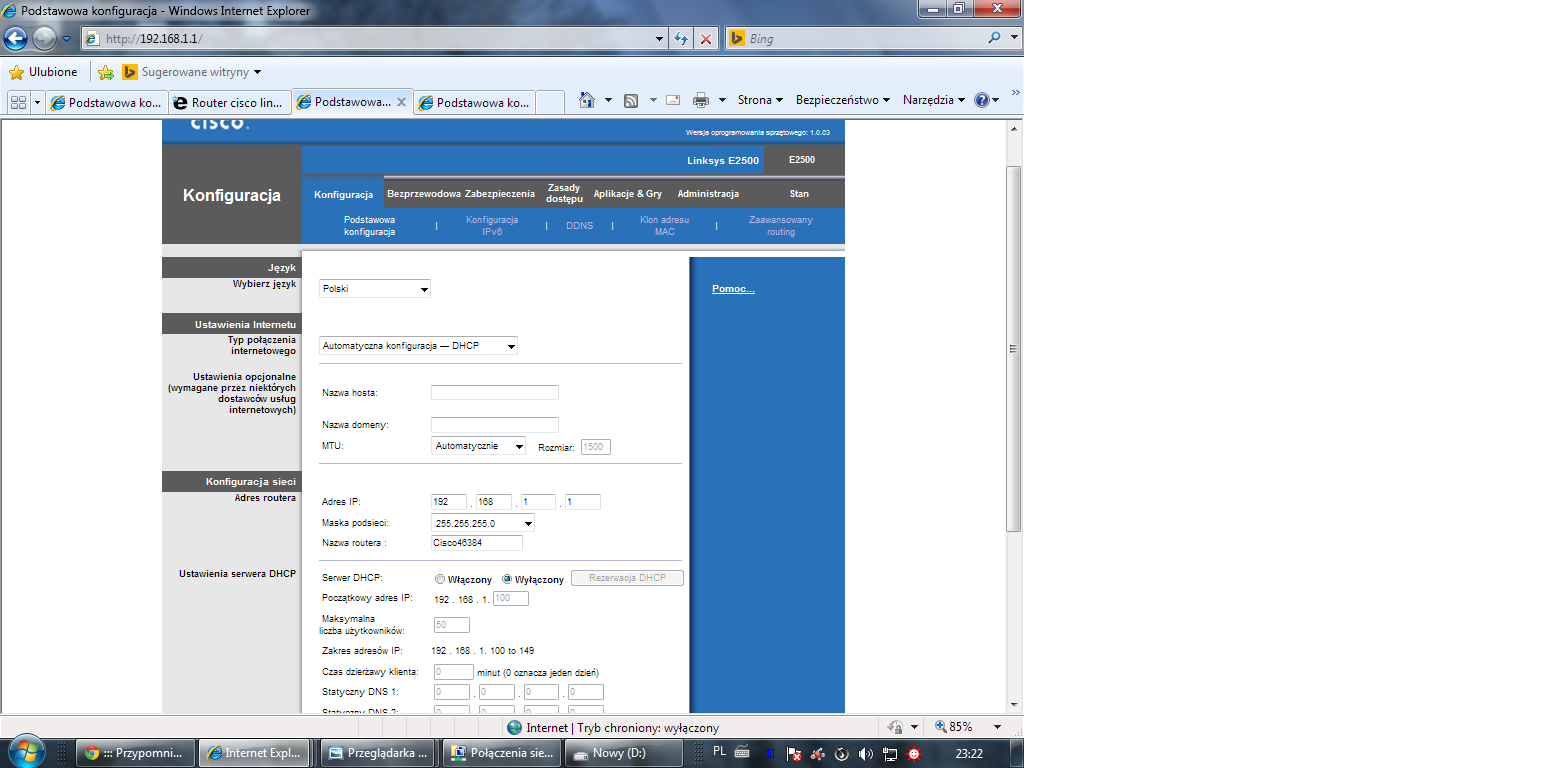Viewport: 1546px width, 768px height.
Task: Click the Rezerwacja DHCP button
Action: (x=627, y=578)
